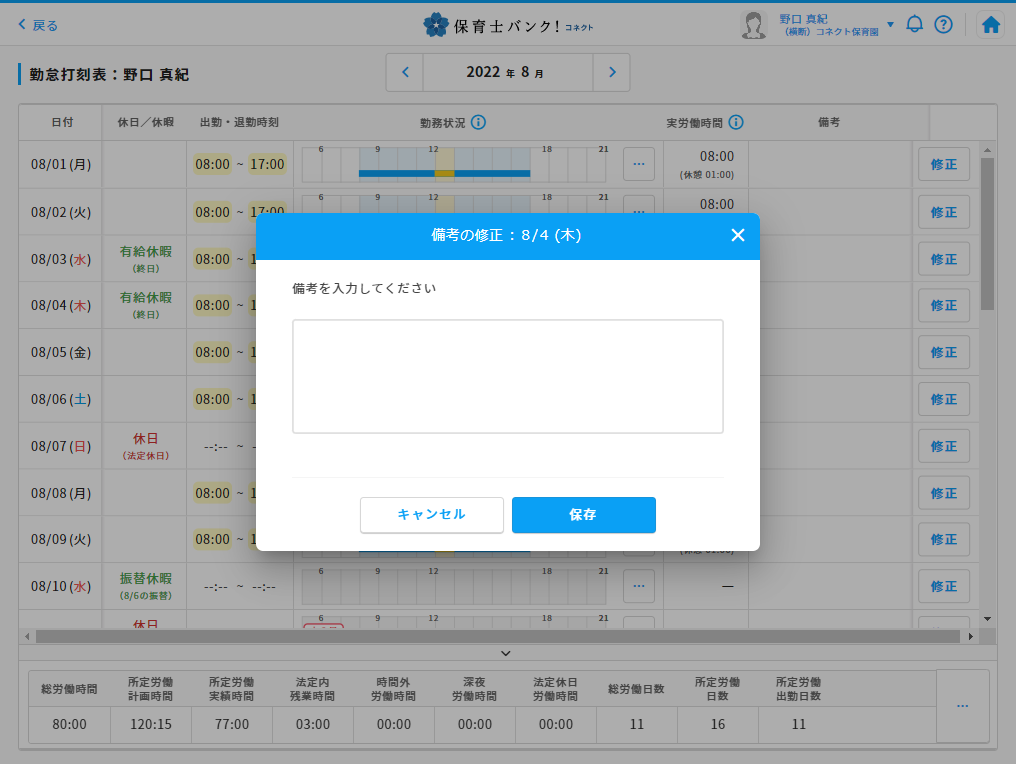Click the horizontal scrollbar of the table
The width and height of the screenshot is (1016, 764).
(x=500, y=636)
